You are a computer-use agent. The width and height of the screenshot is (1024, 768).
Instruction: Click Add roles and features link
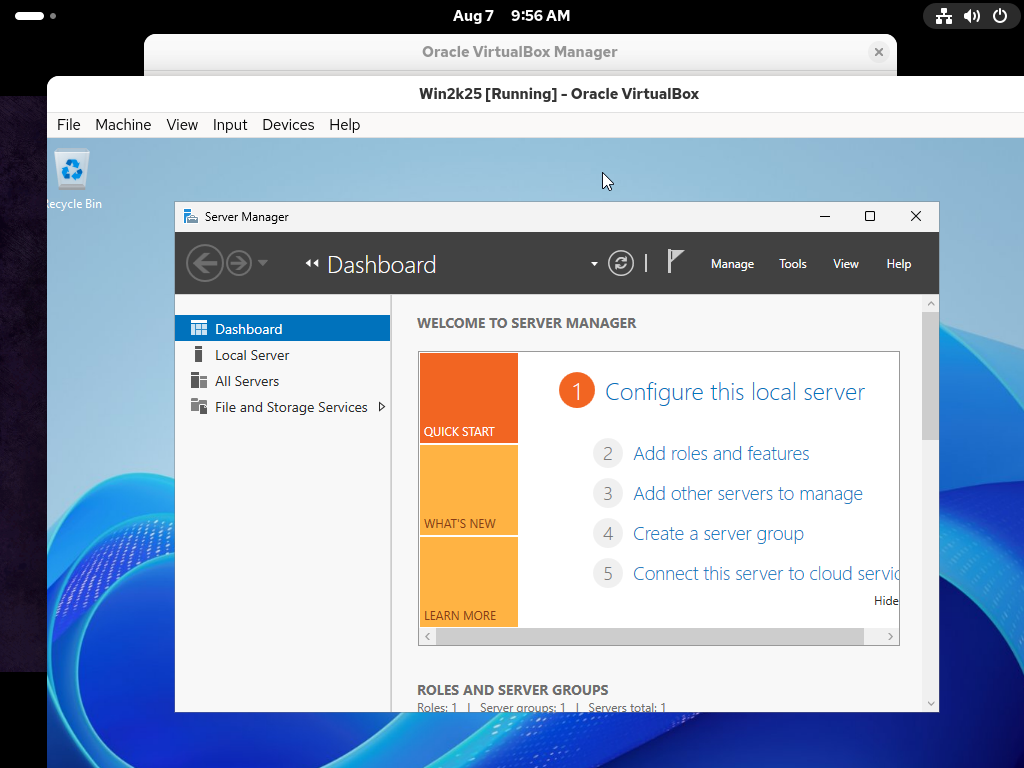tap(721, 454)
